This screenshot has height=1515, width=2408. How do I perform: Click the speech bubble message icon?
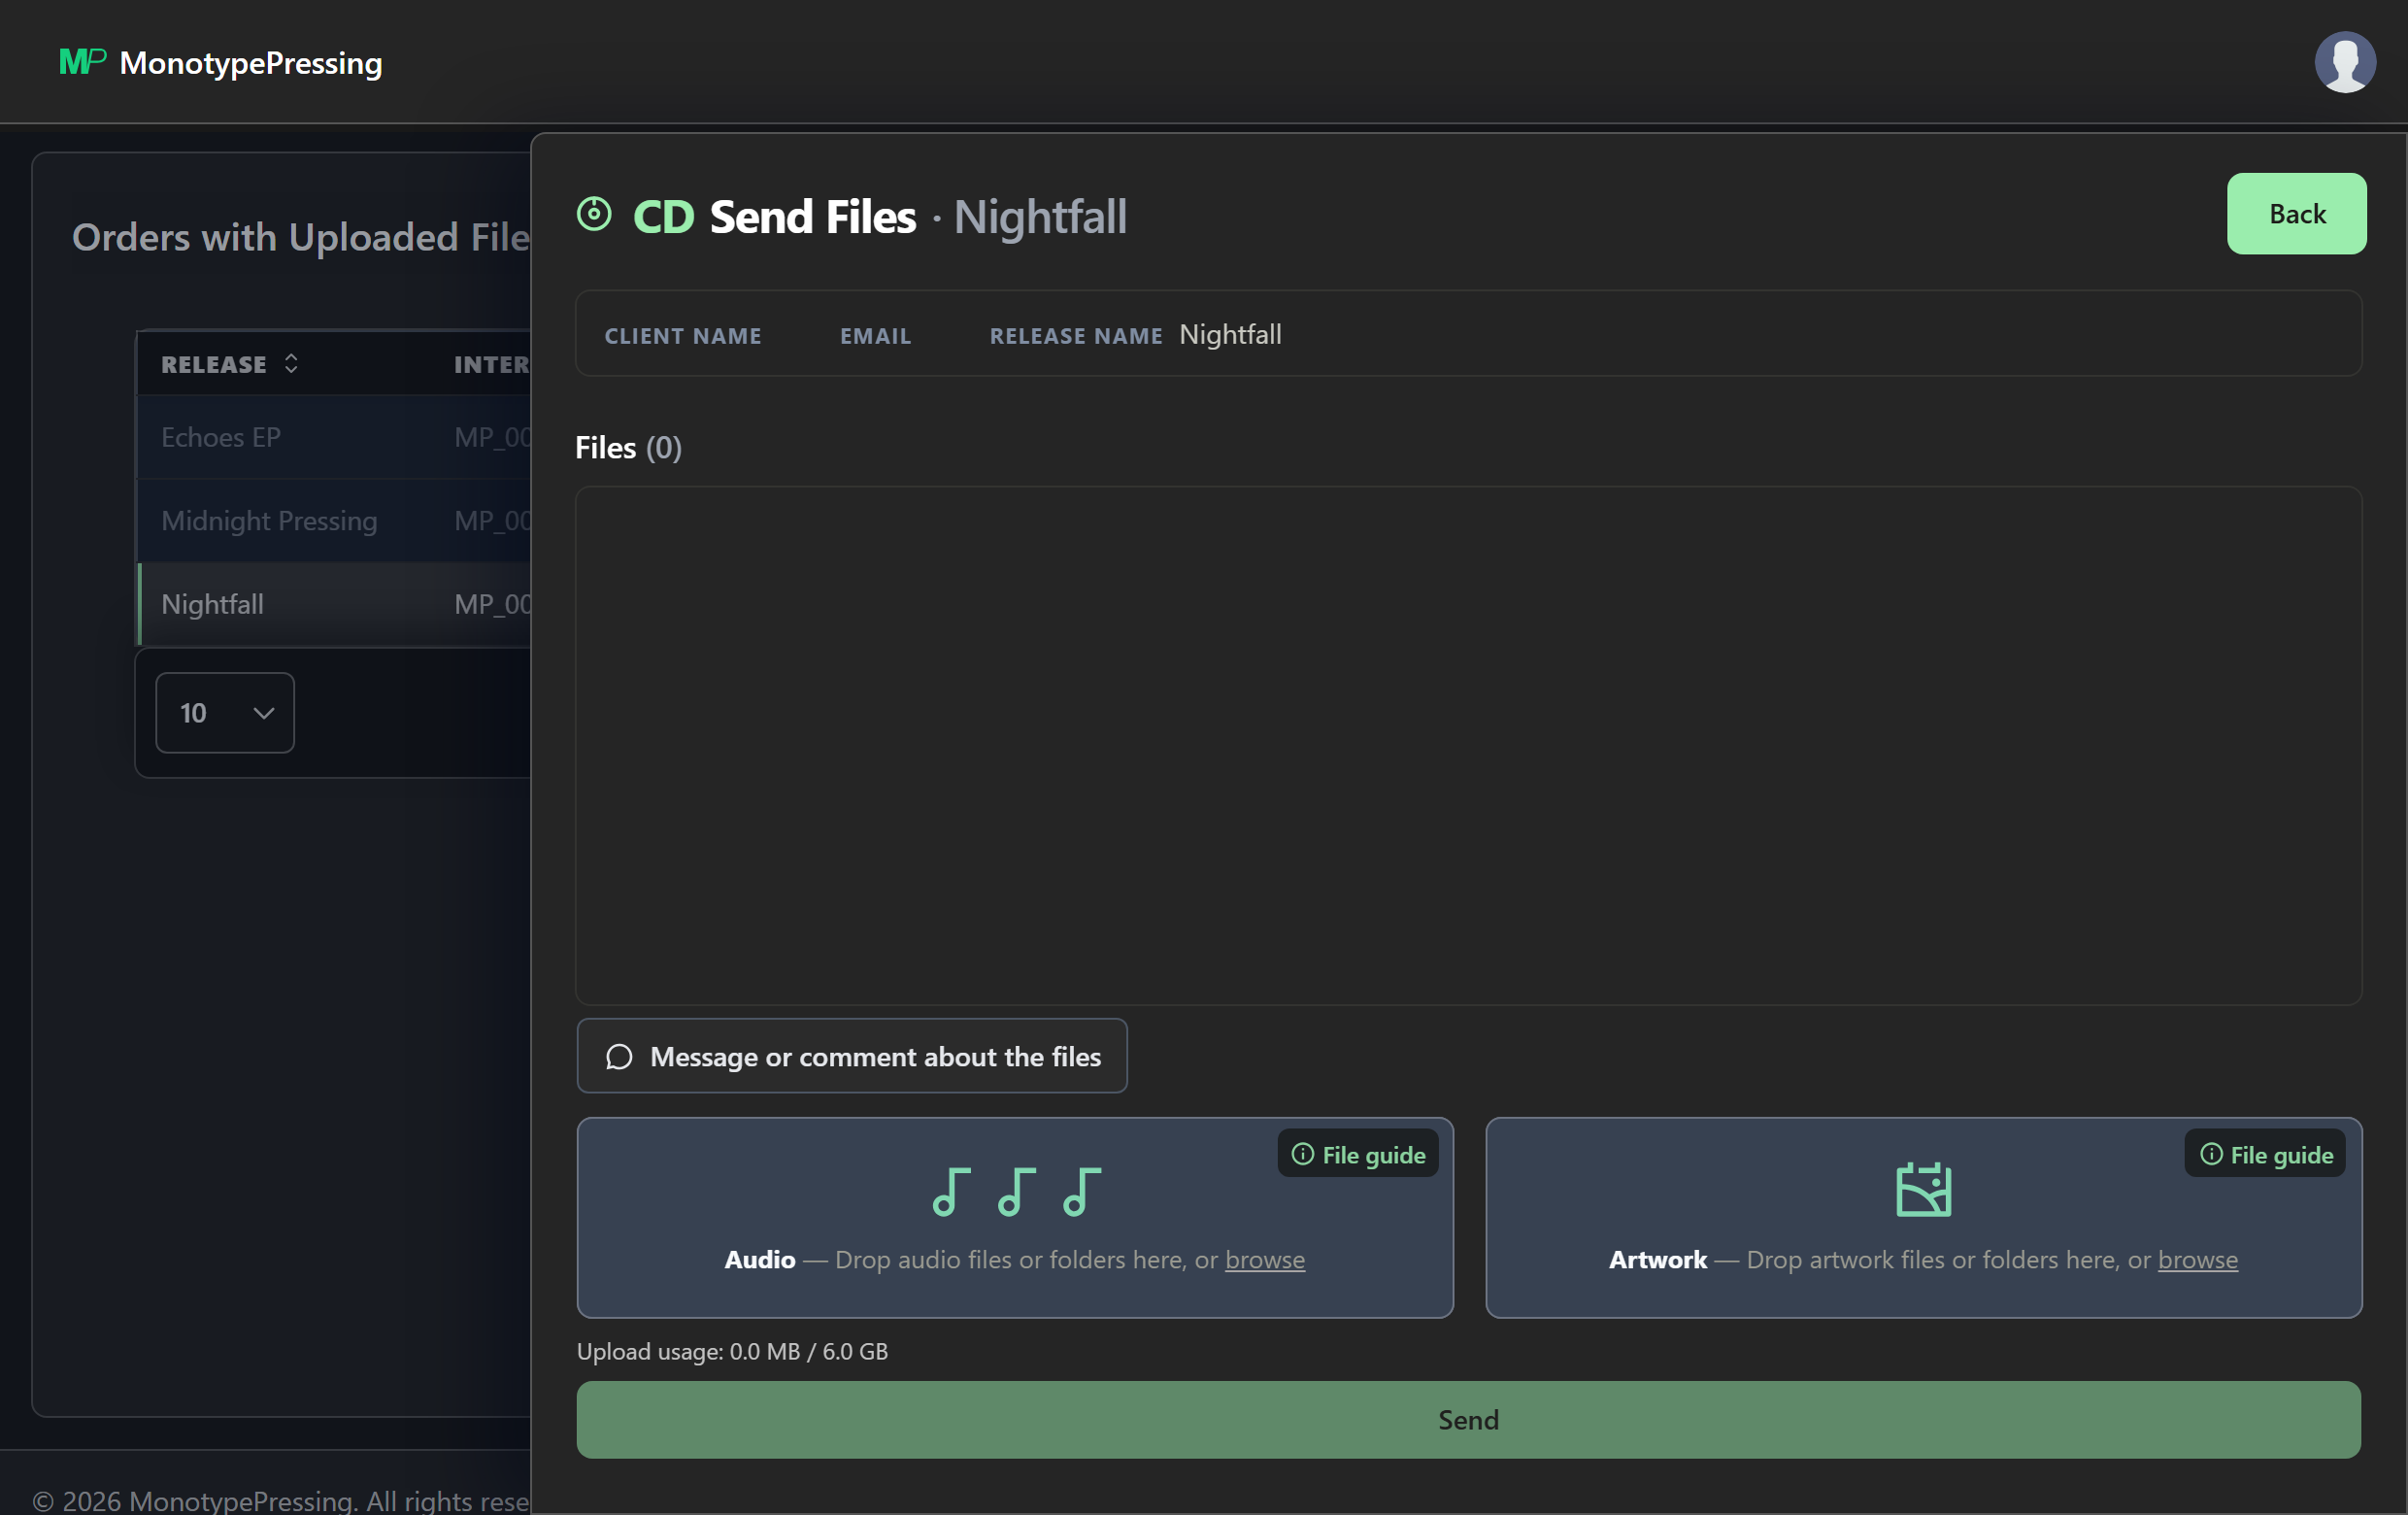pyautogui.click(x=619, y=1056)
